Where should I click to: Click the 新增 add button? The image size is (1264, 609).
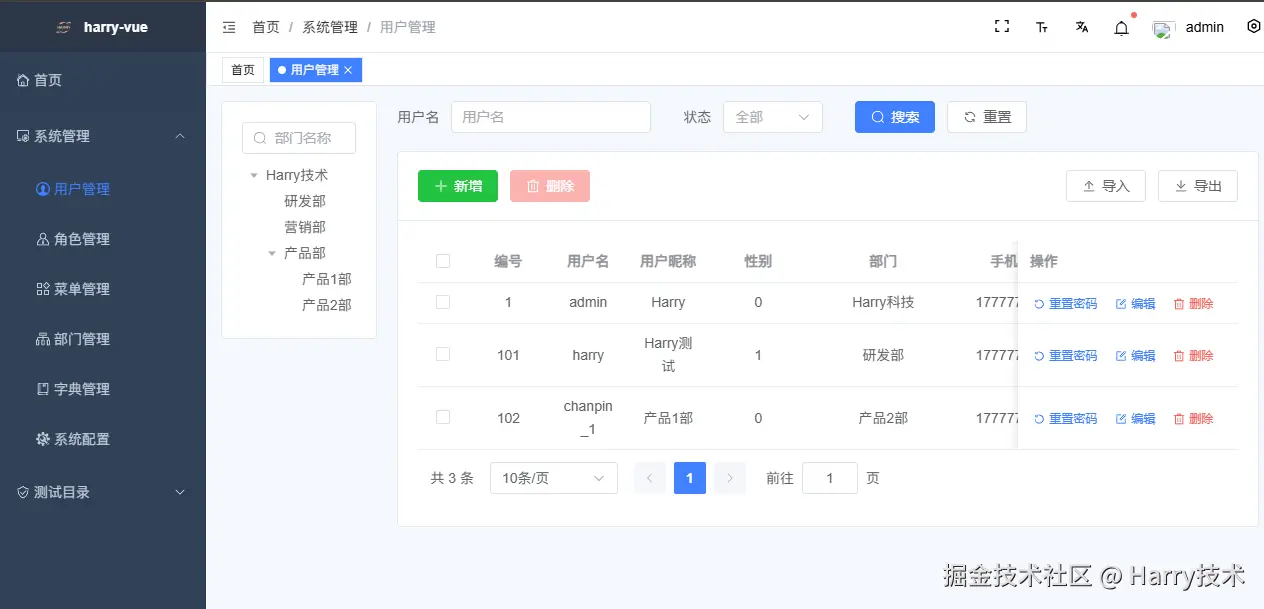(457, 186)
